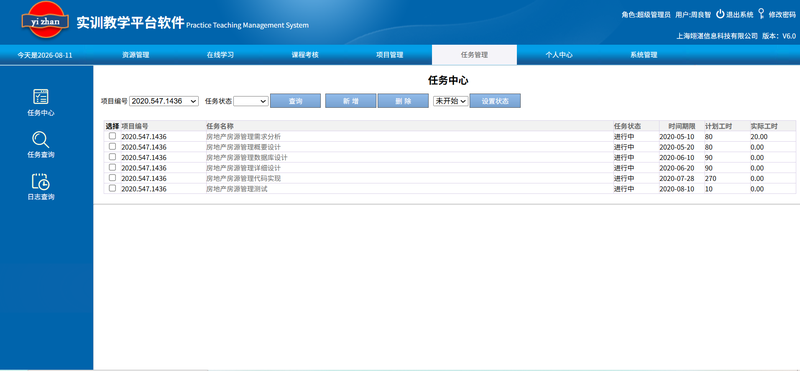Click the 退出系统 link text
Screen dimensions: 800x371
click(x=740, y=15)
